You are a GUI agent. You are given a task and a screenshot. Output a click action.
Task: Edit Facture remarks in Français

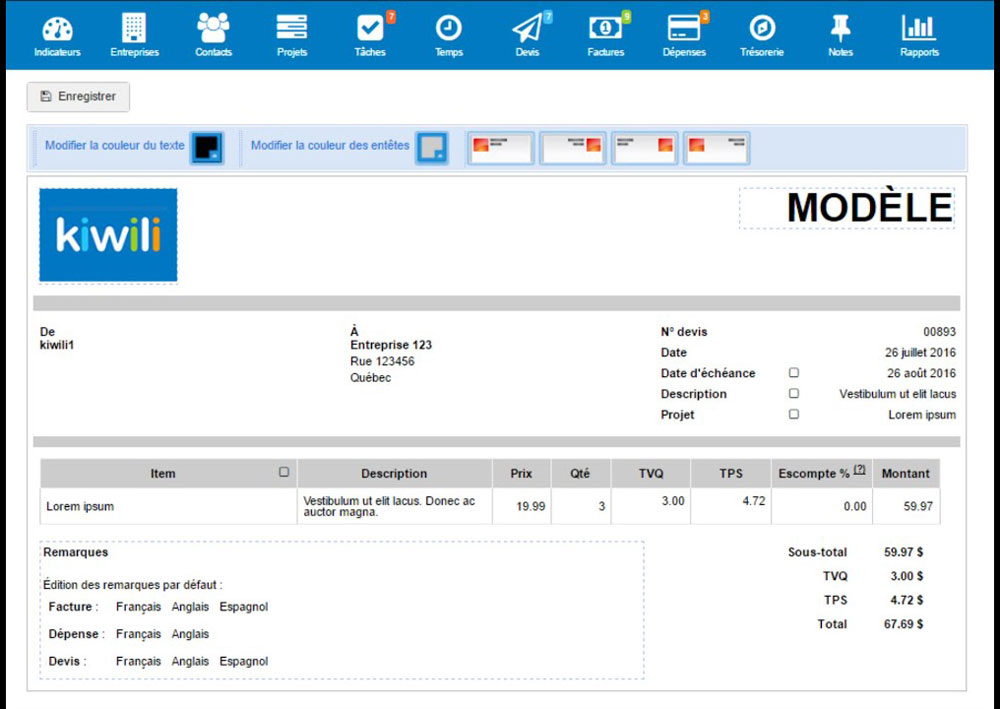pyautogui.click(x=138, y=607)
